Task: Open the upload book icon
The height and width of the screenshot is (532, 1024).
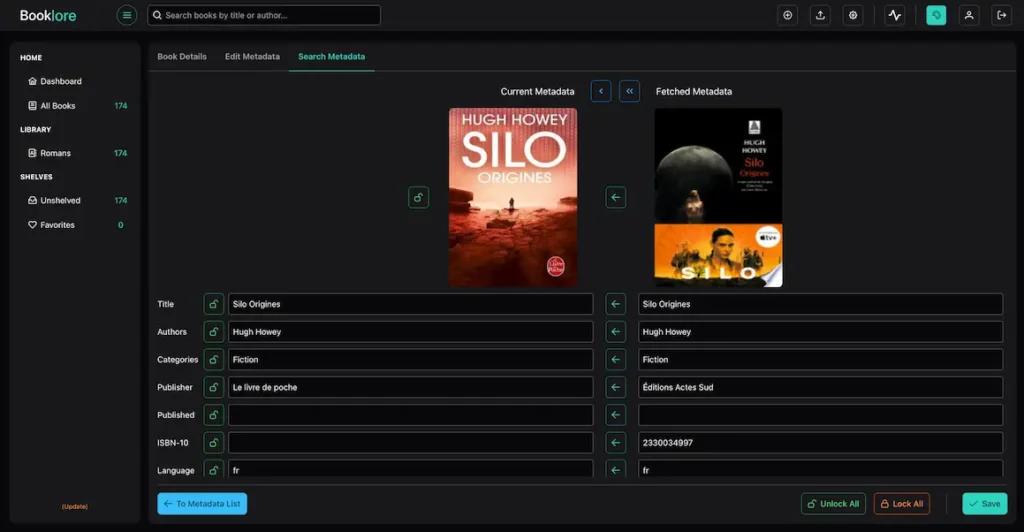Action: click(x=820, y=15)
